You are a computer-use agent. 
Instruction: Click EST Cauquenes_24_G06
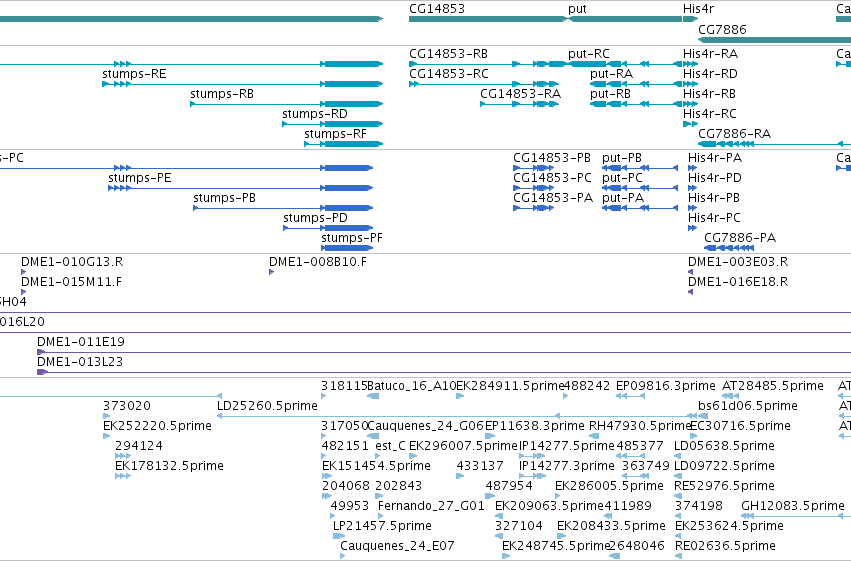click(373, 437)
